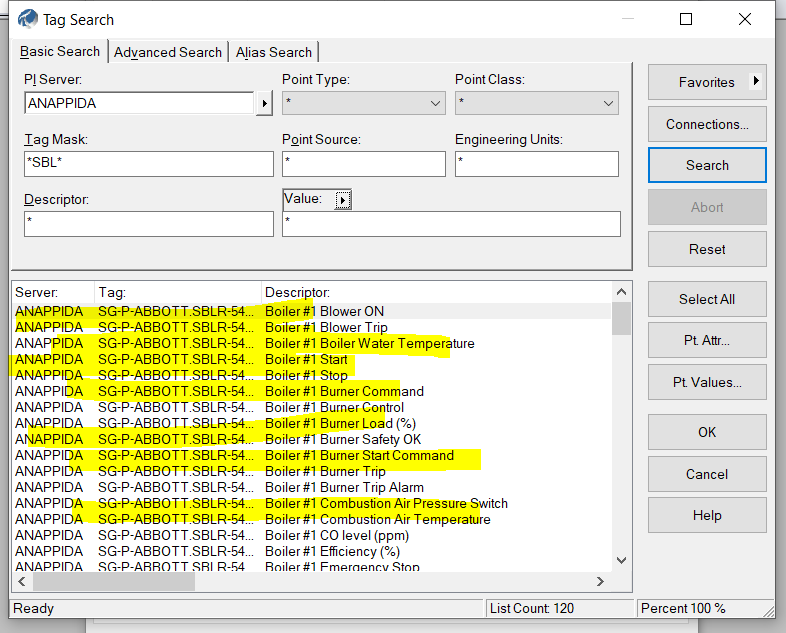The width and height of the screenshot is (786, 633).
Task: Select row 'Boiler #1 Start'
Action: [x=312, y=359]
